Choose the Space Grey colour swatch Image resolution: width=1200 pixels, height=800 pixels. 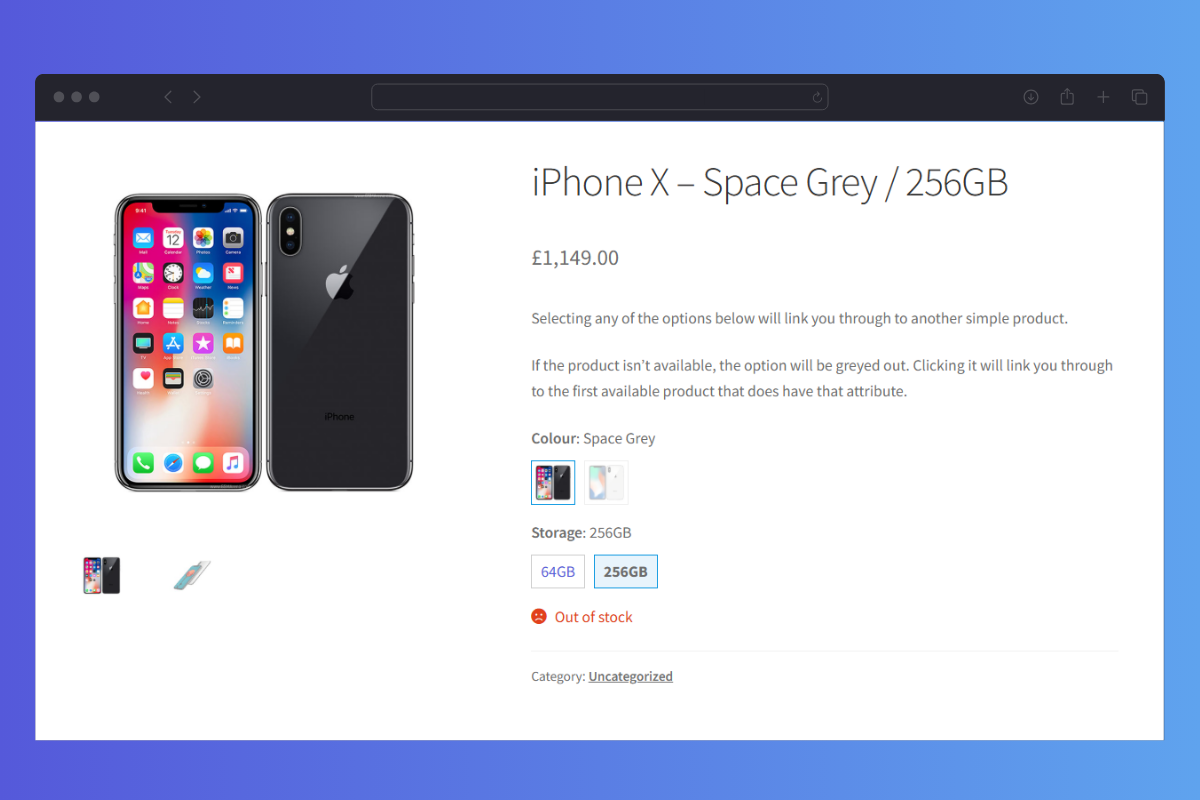point(553,483)
